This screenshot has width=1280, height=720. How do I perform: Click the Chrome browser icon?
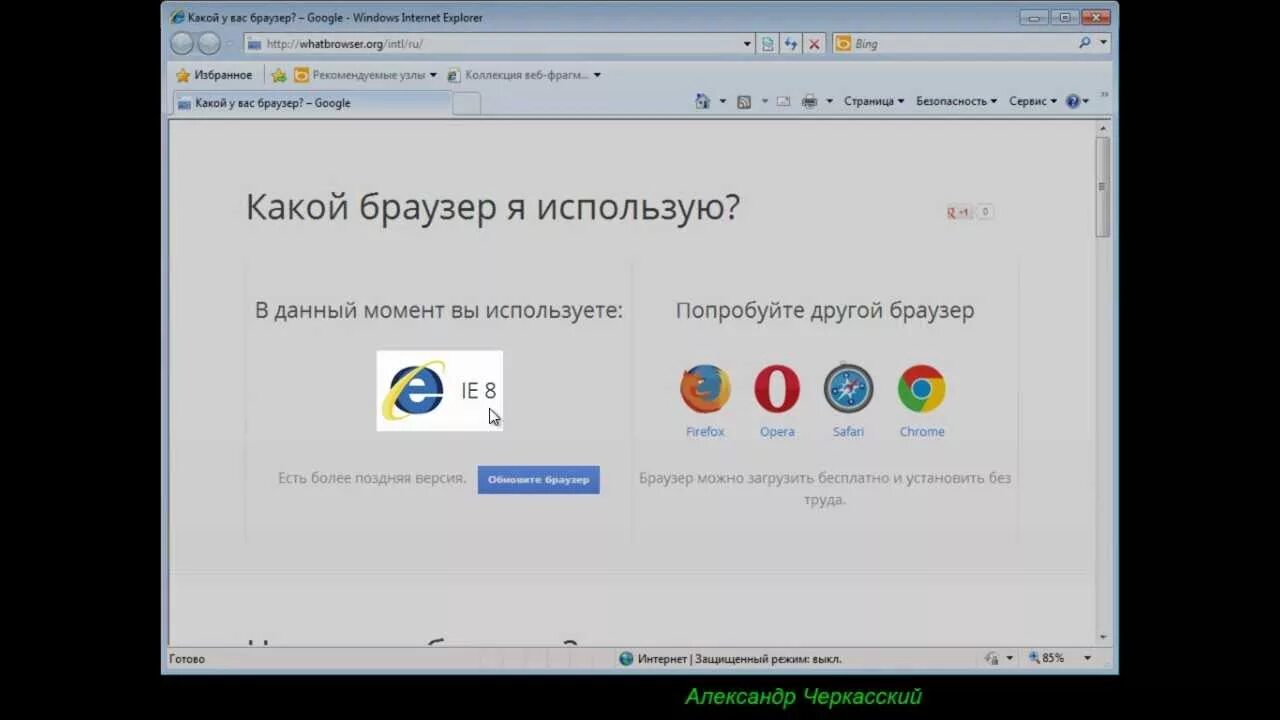tap(921, 389)
